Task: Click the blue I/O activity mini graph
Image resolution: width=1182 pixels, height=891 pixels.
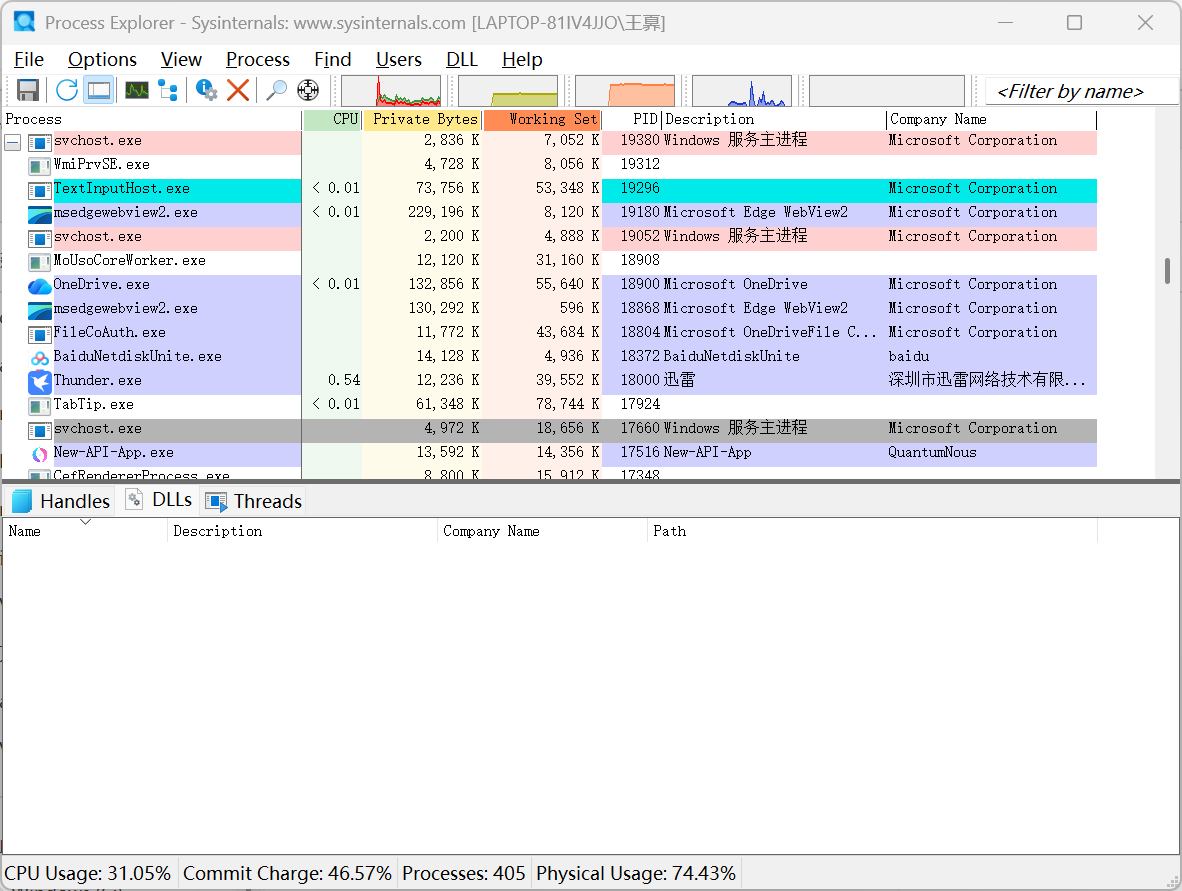Action: click(x=742, y=90)
